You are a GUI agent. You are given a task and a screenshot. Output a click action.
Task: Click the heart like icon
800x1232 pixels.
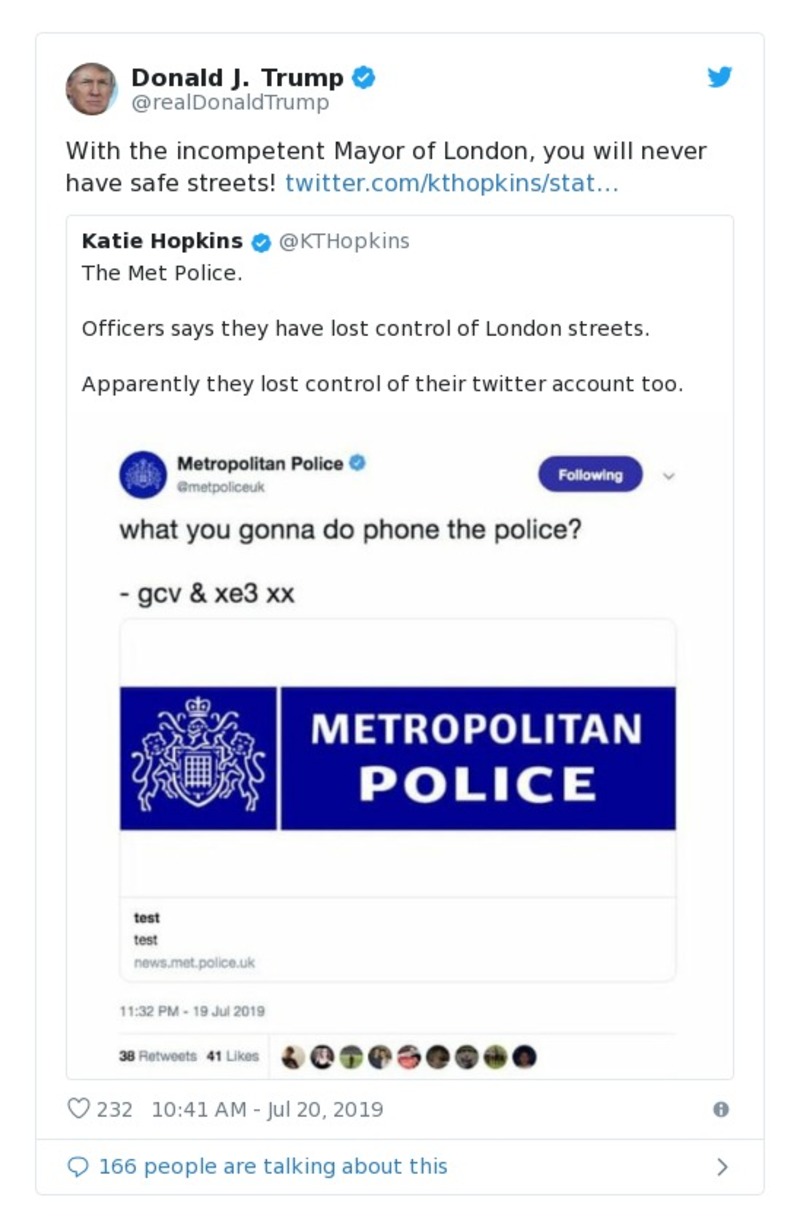(78, 1109)
